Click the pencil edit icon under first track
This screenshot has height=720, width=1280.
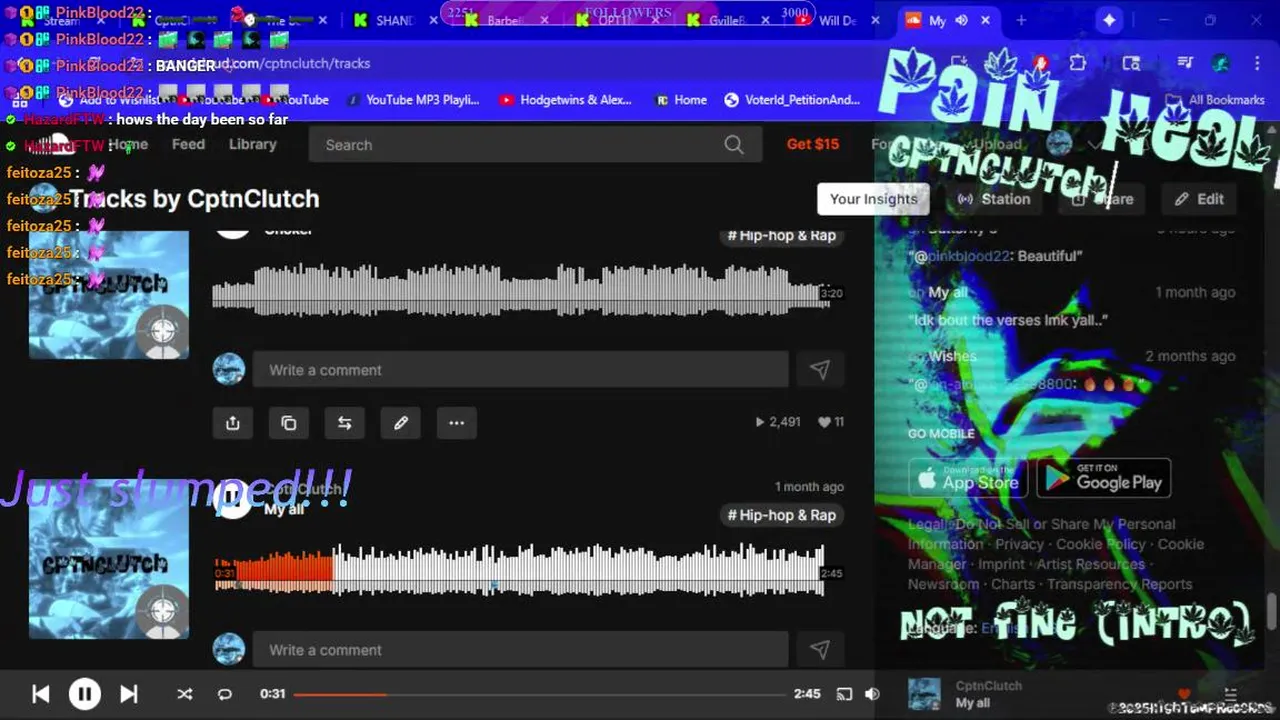coord(401,423)
